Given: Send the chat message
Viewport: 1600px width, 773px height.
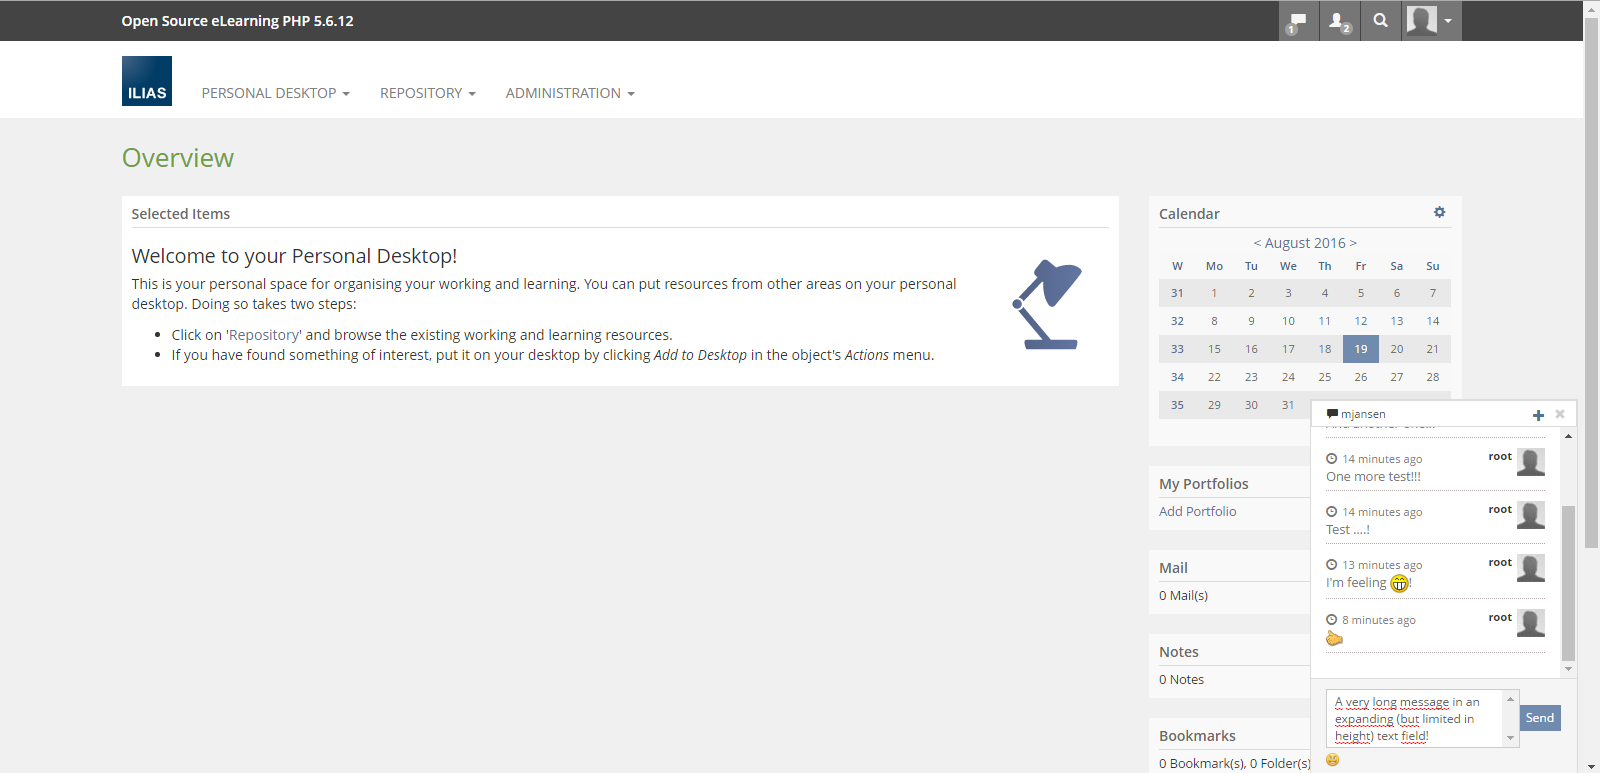Looking at the screenshot, I should (1540, 718).
